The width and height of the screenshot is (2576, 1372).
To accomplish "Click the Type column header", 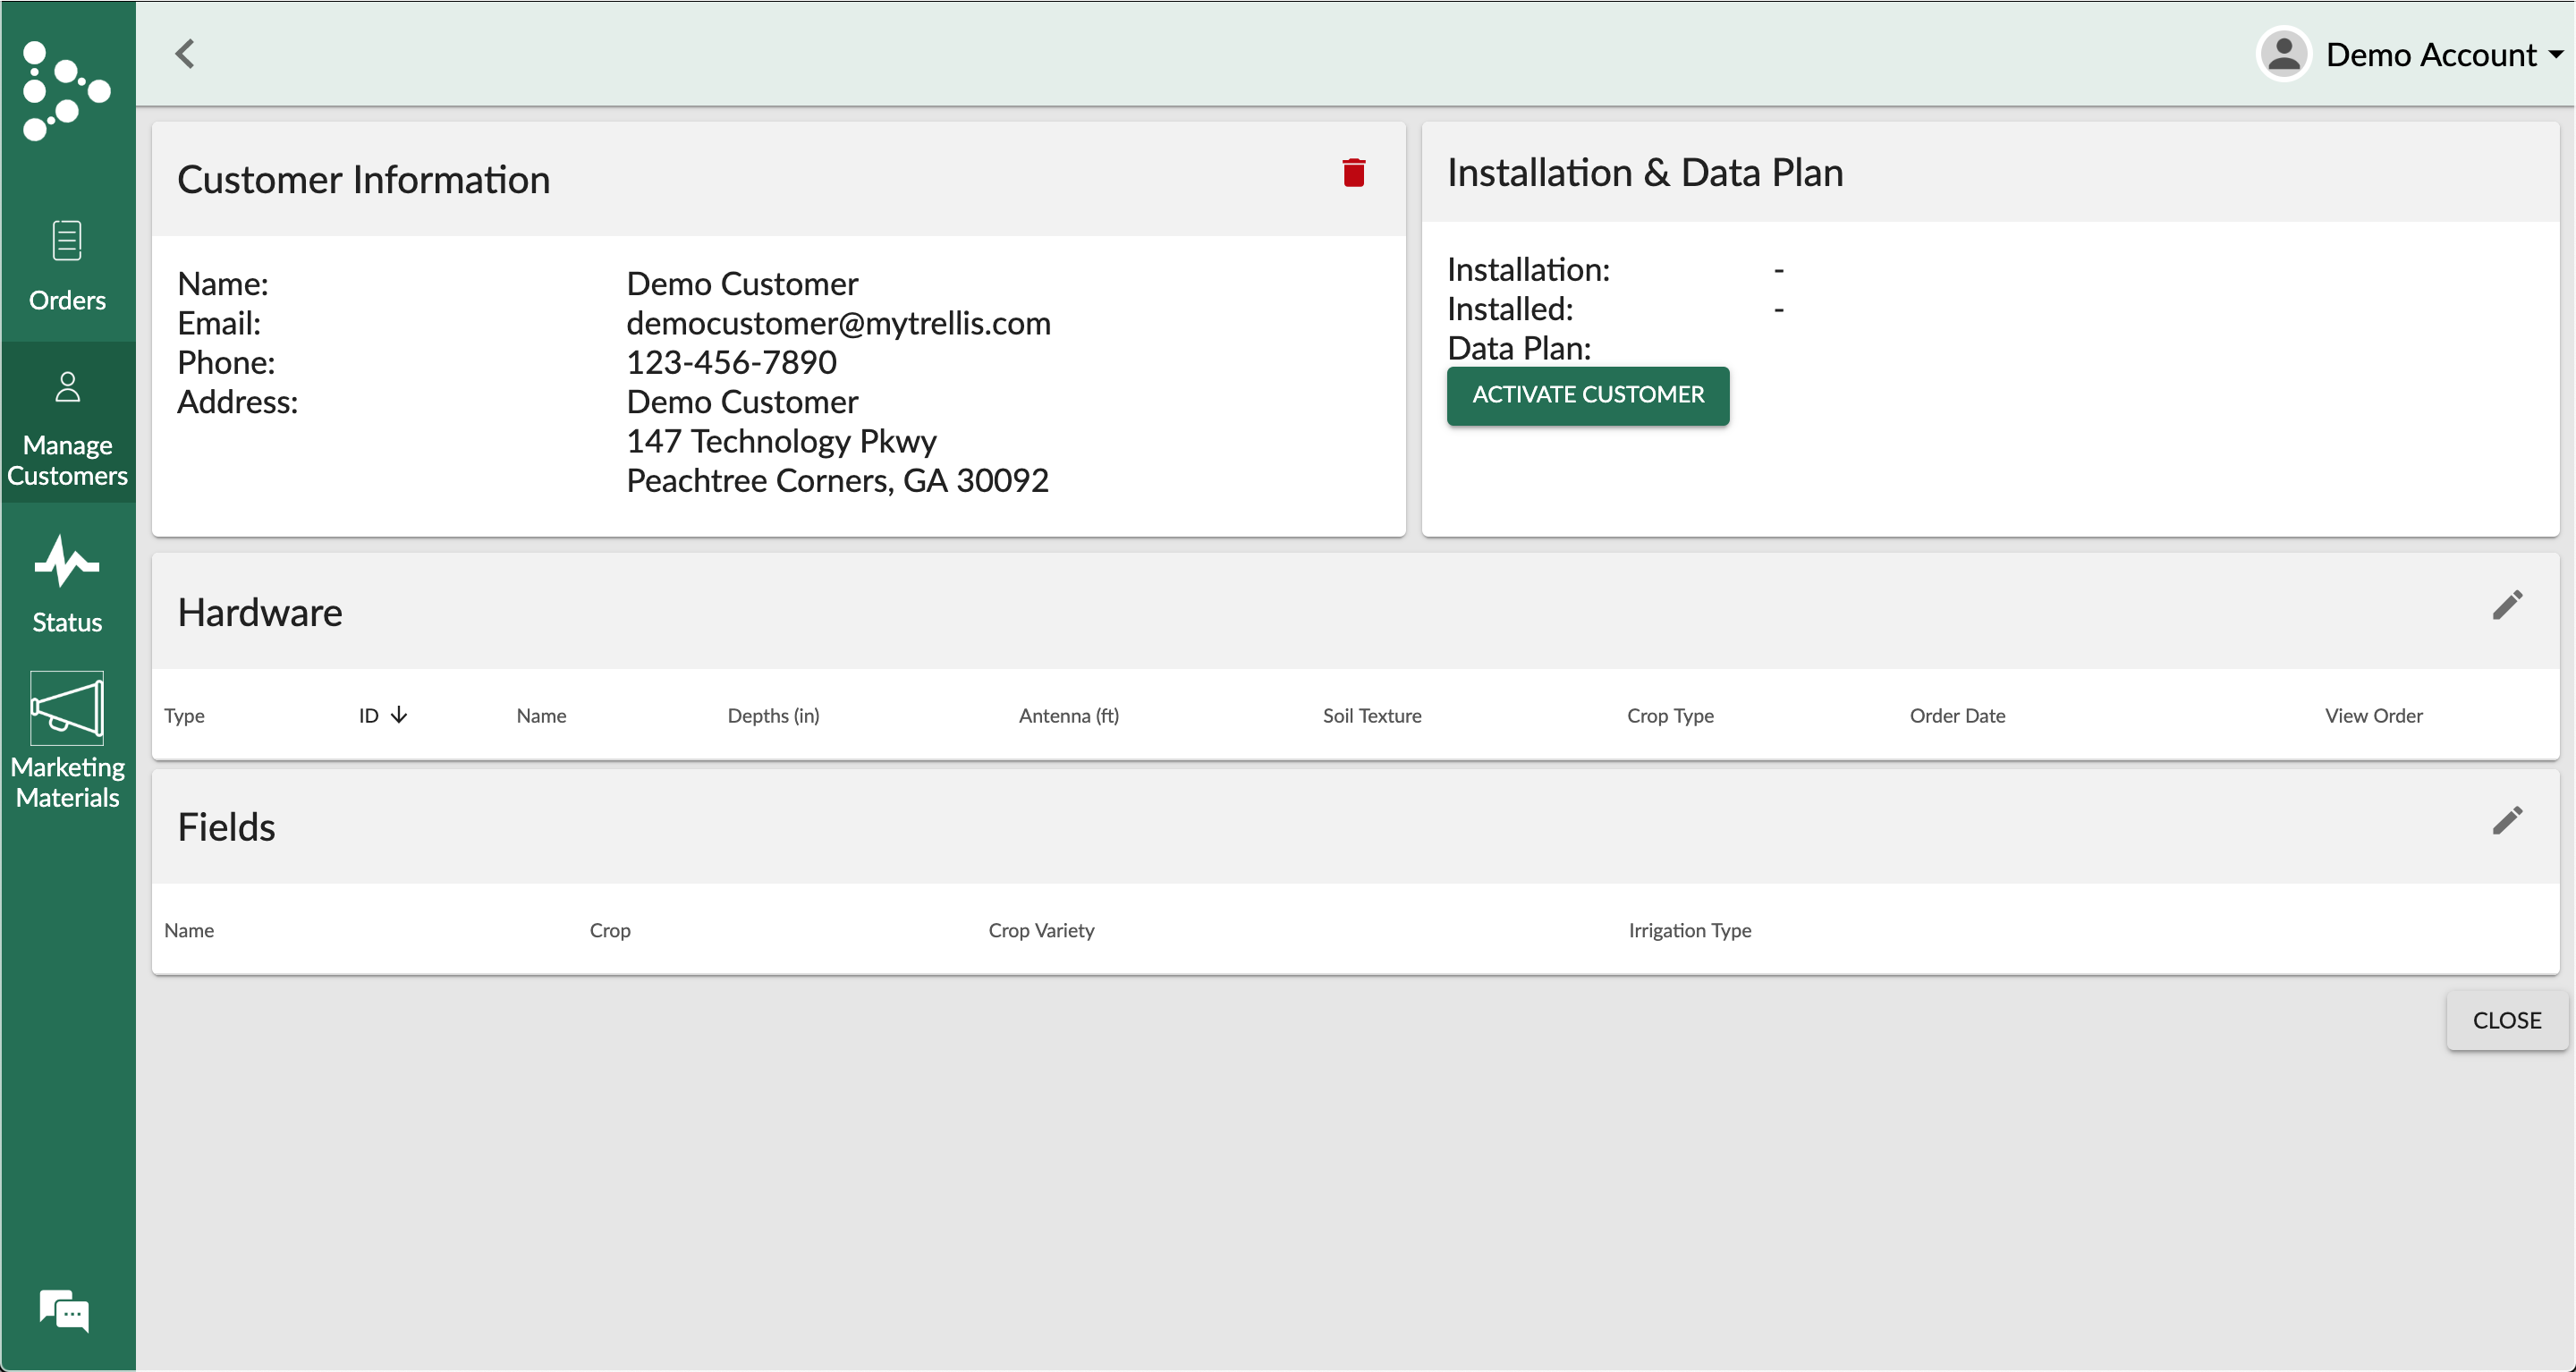I will pos(184,716).
